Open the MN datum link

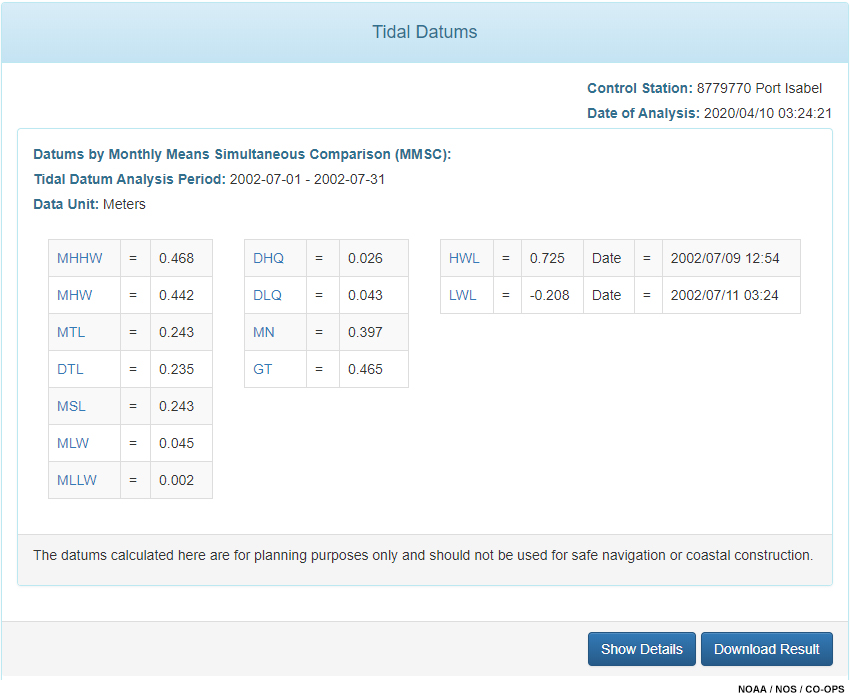point(263,332)
